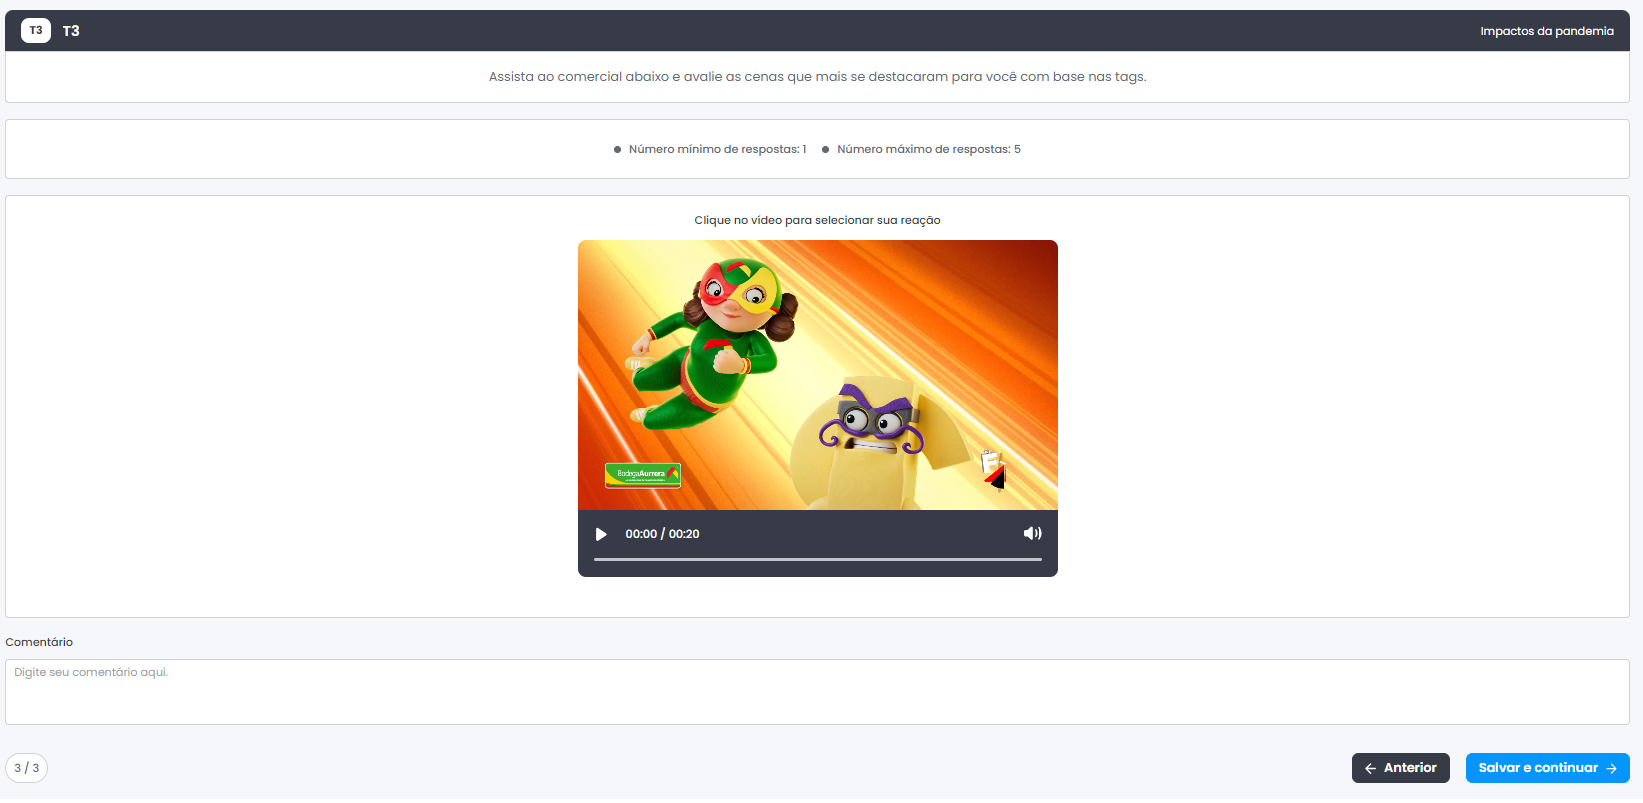Click 'Número mínimo de respostas: 1' text
Screen dimensions: 1643x803
click(717, 149)
